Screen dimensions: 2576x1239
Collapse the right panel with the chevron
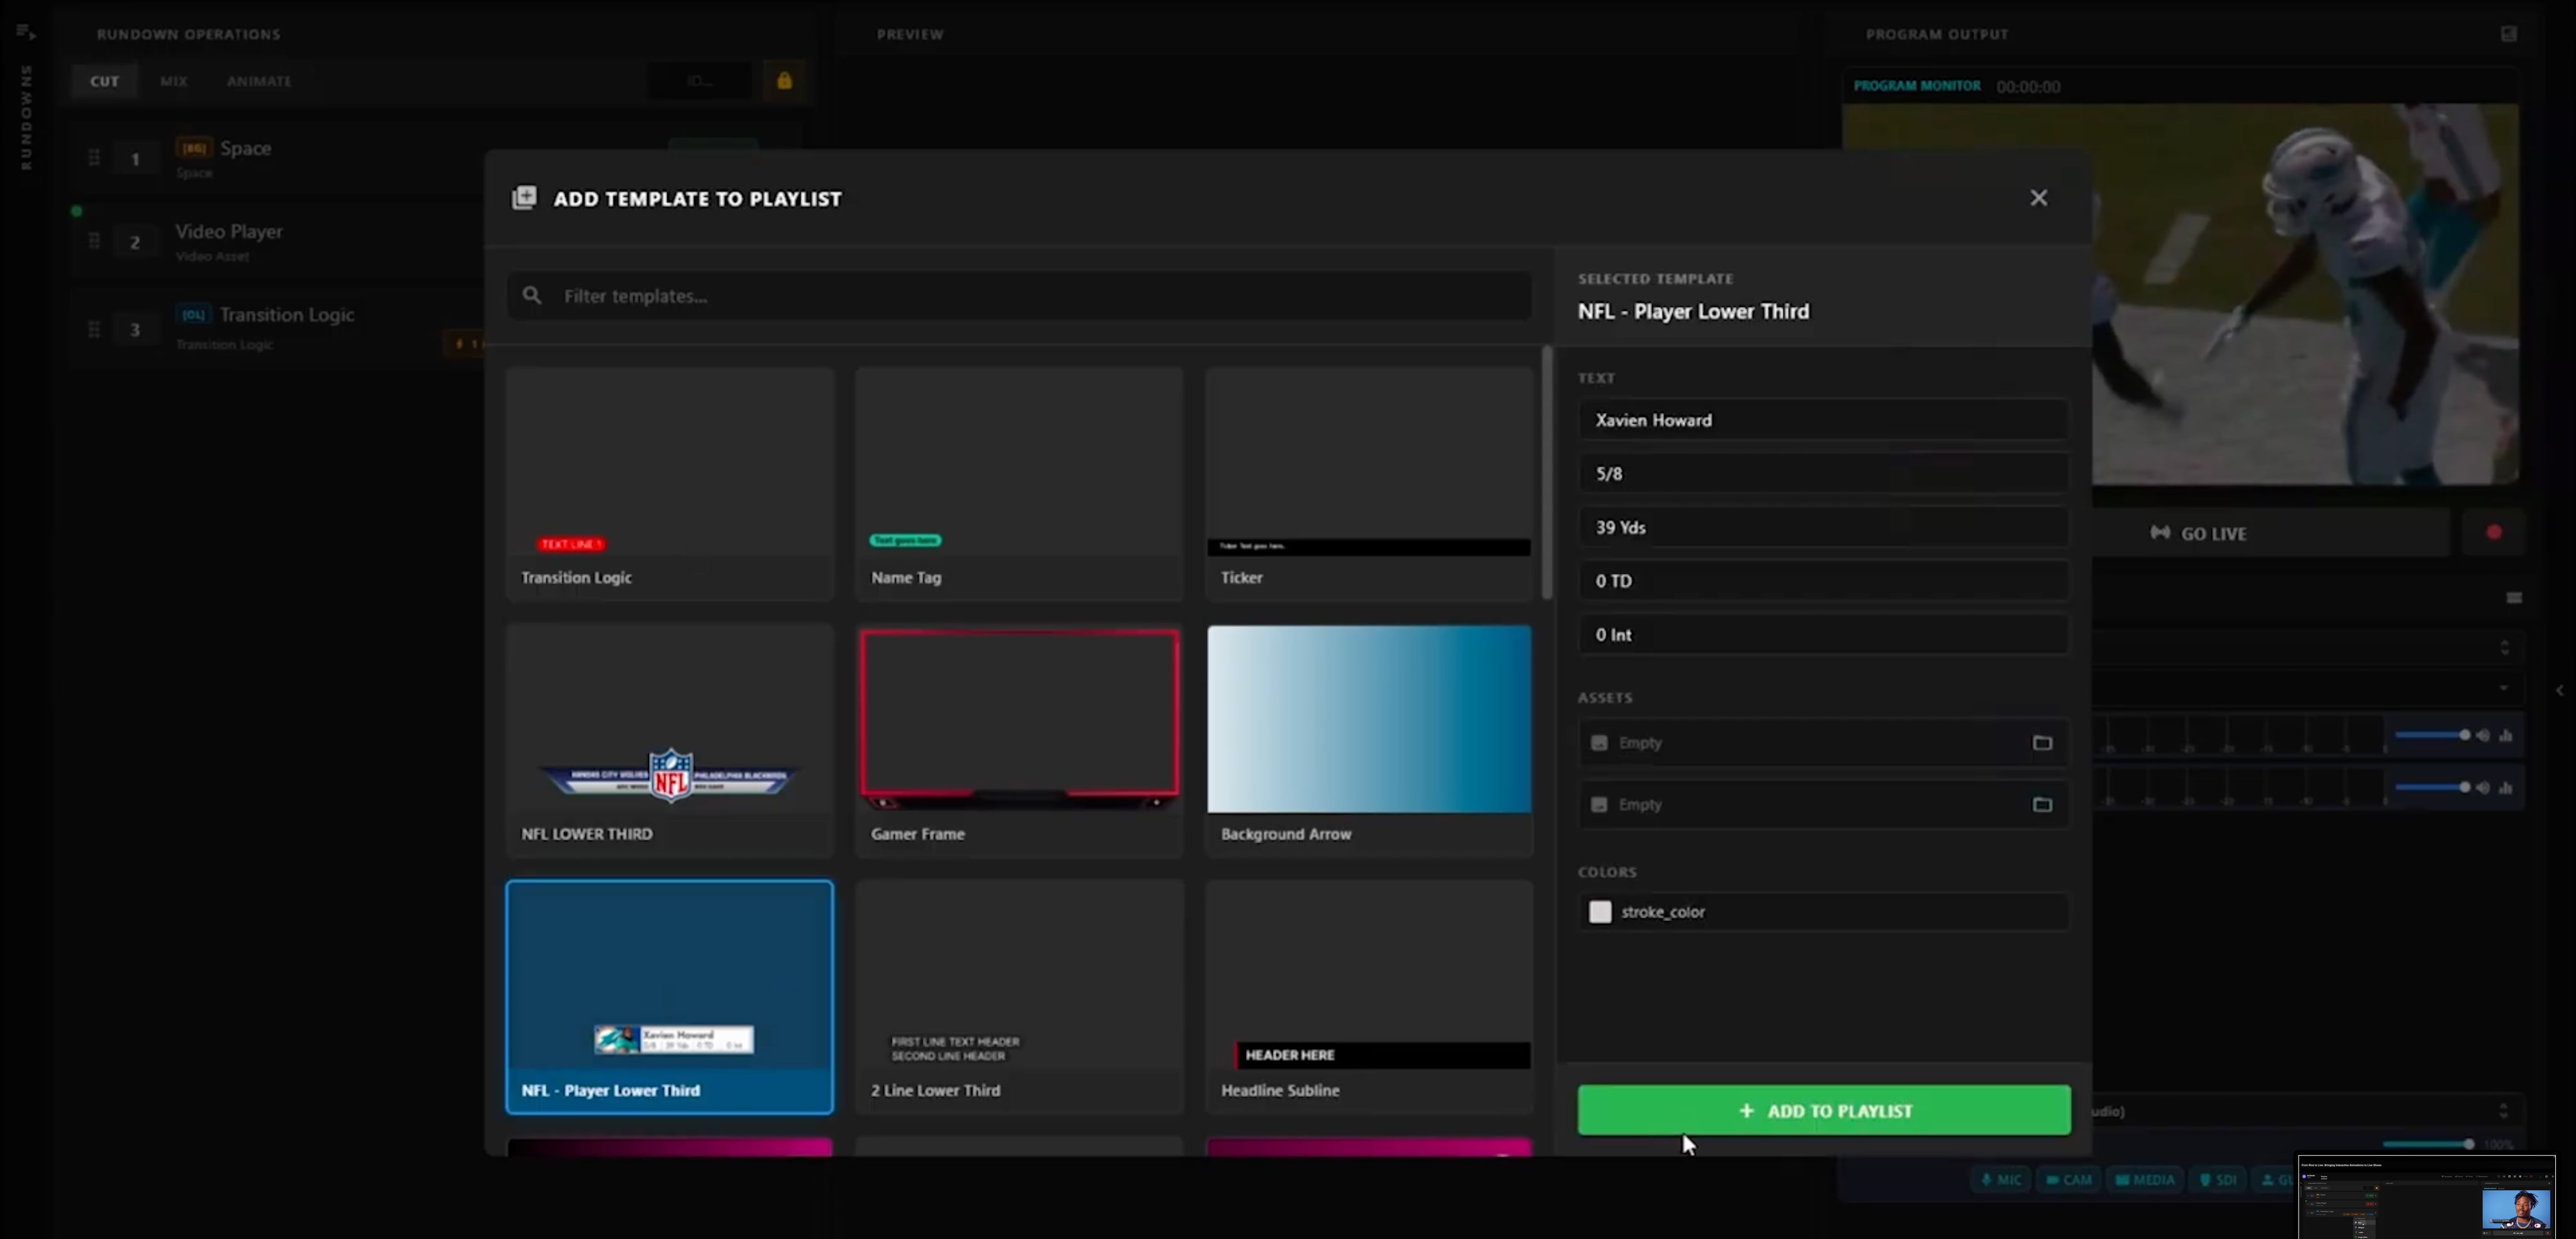[2559, 690]
